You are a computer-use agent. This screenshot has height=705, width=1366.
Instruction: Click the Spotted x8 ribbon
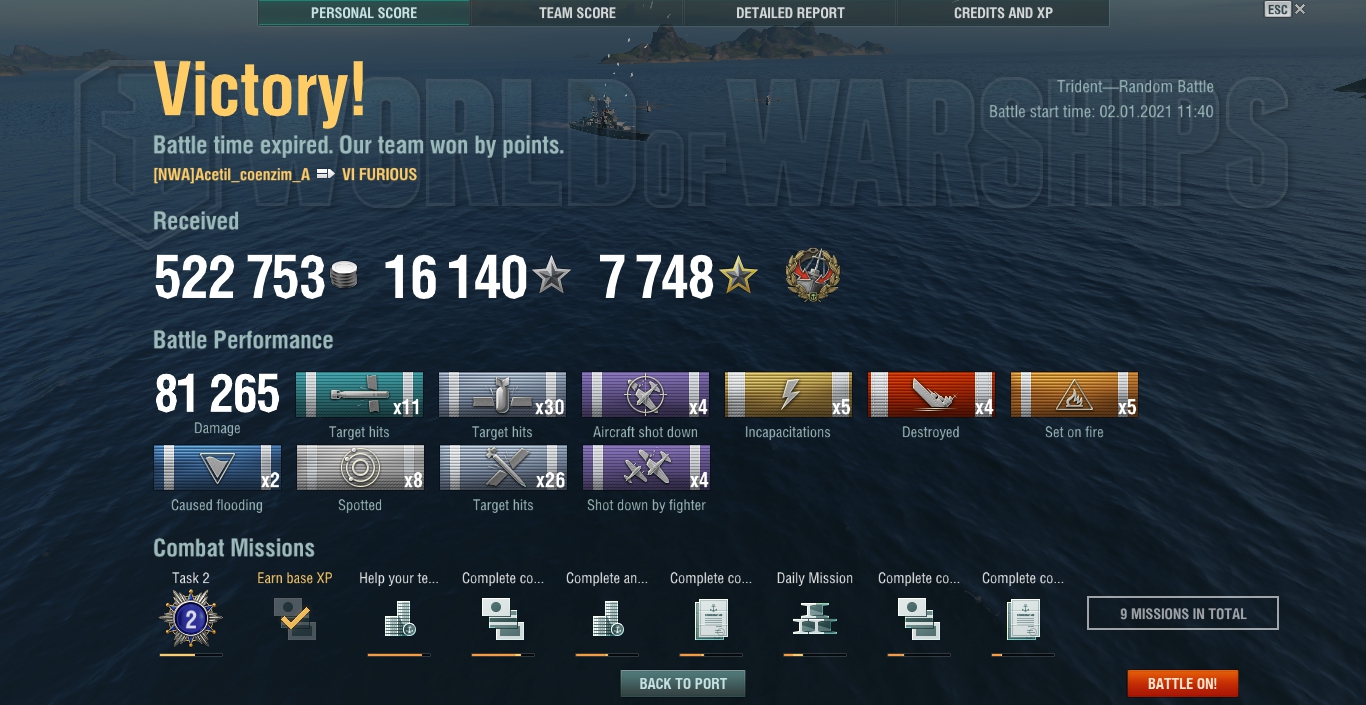pyautogui.click(x=360, y=468)
